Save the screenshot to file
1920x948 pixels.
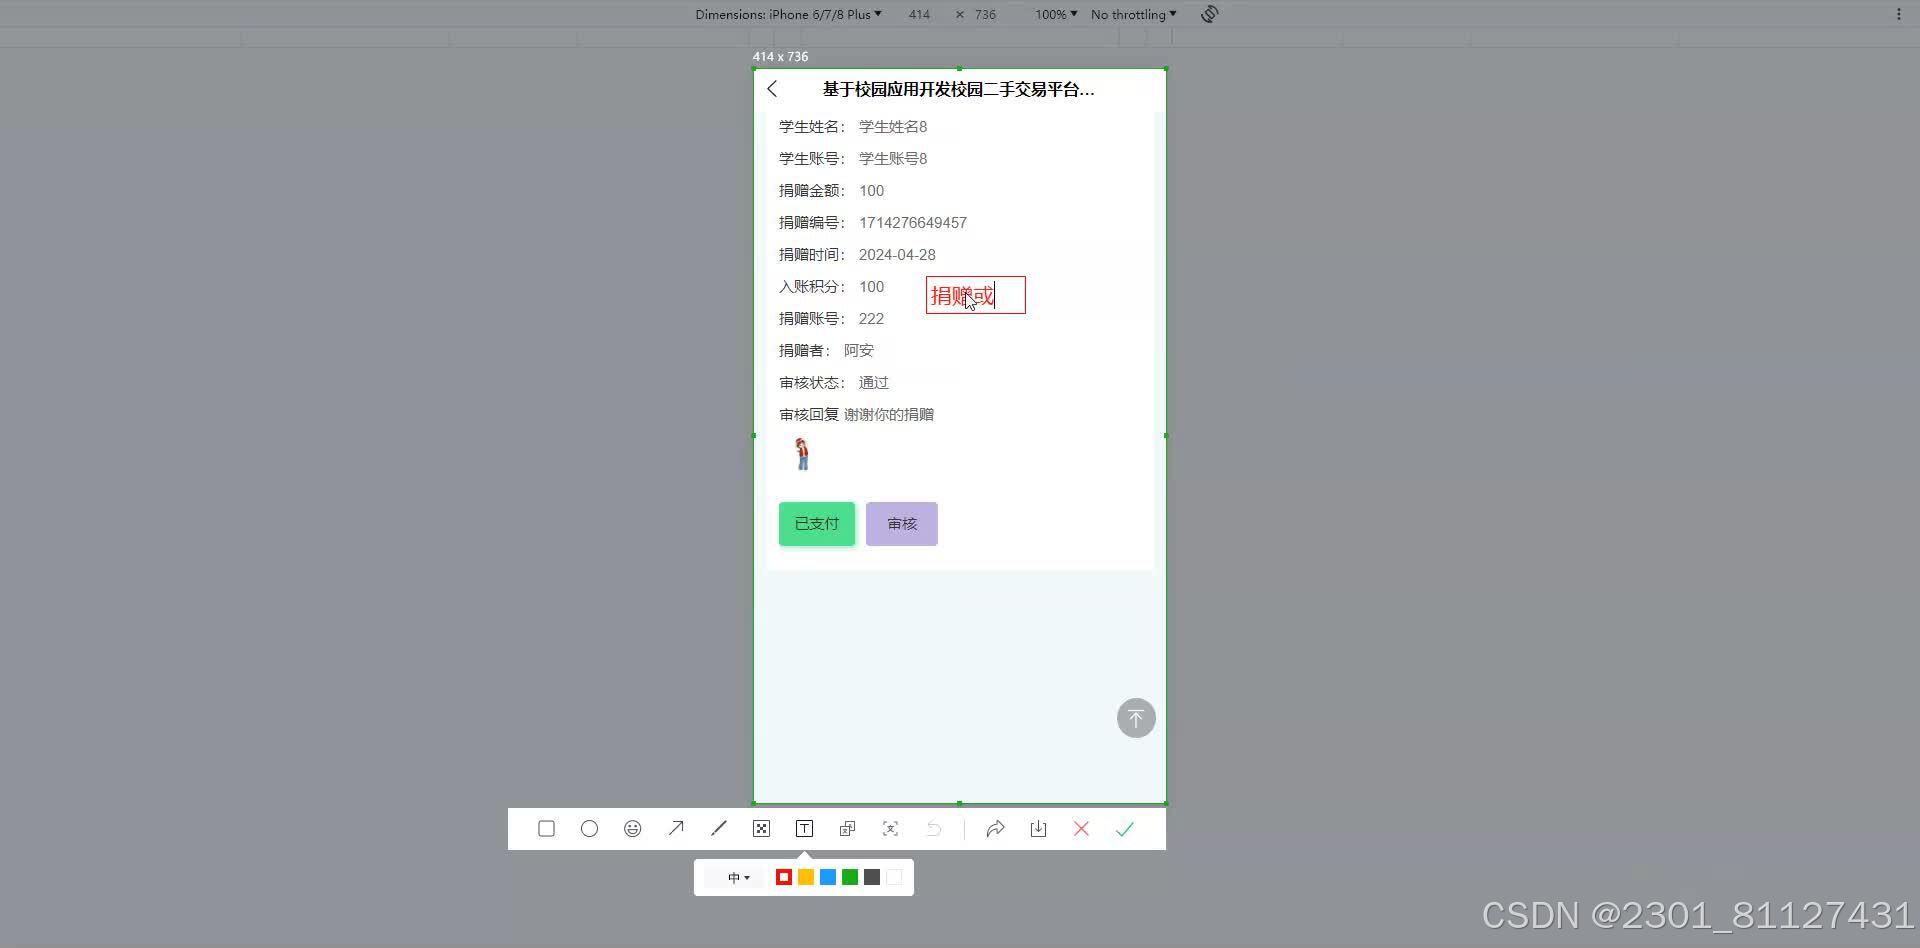tap(1038, 829)
